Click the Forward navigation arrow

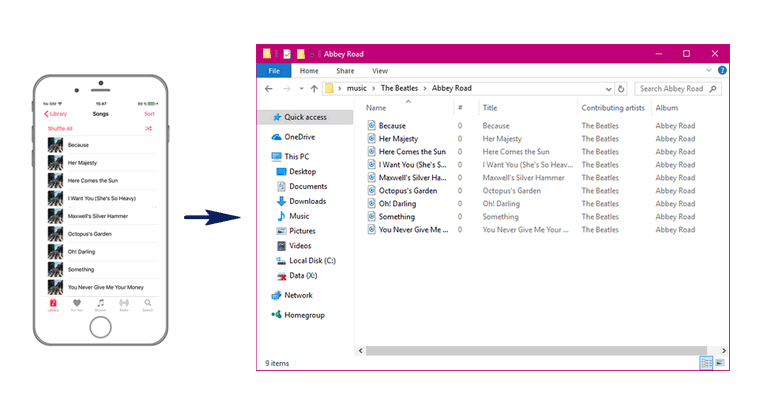[x=286, y=89]
